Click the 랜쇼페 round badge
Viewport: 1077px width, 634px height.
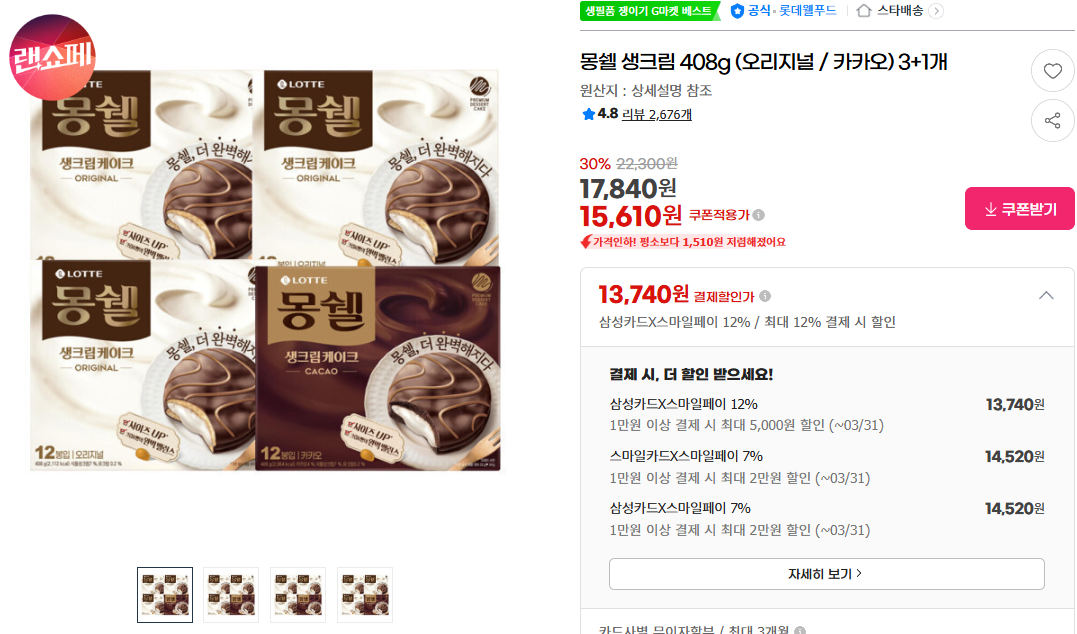(52, 57)
